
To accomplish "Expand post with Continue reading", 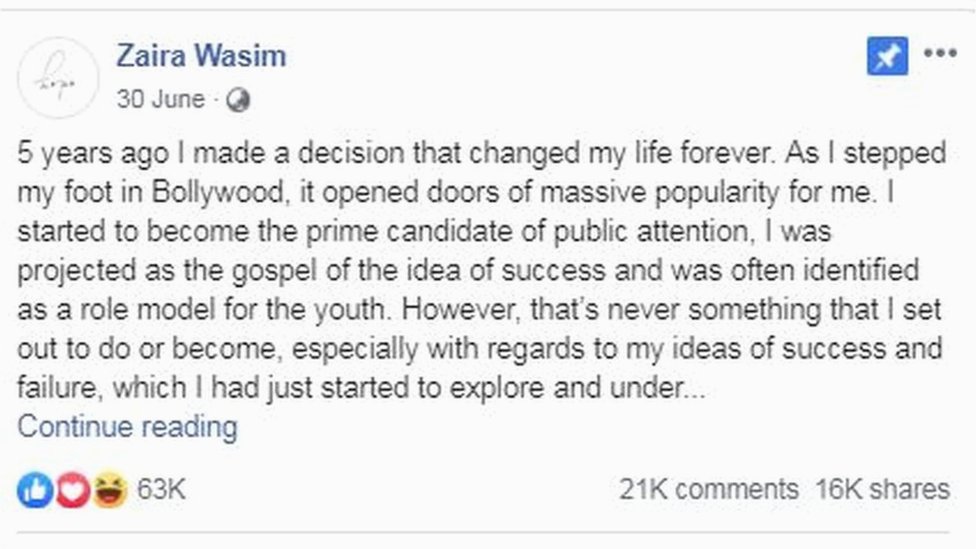I will tap(128, 427).
